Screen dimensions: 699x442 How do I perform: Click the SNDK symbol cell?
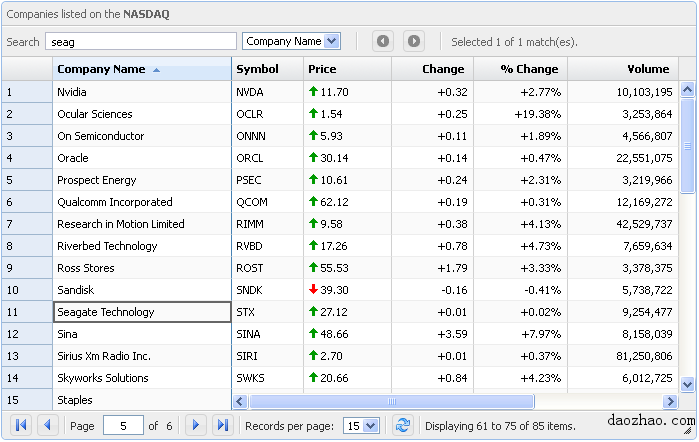267,290
